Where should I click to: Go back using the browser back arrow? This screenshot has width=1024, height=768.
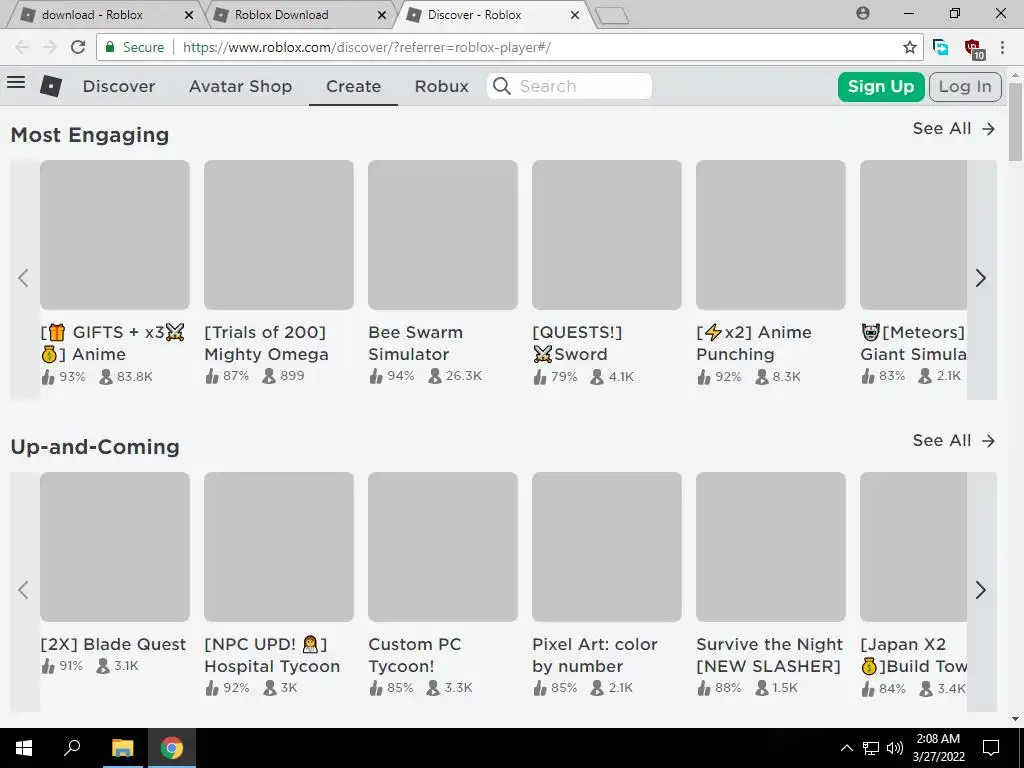(x=22, y=47)
